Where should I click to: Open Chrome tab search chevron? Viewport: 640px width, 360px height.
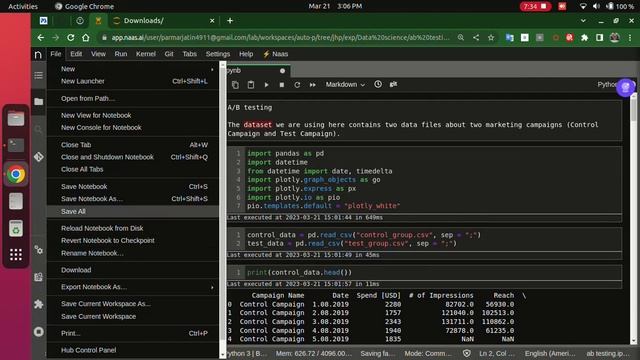(583, 20)
